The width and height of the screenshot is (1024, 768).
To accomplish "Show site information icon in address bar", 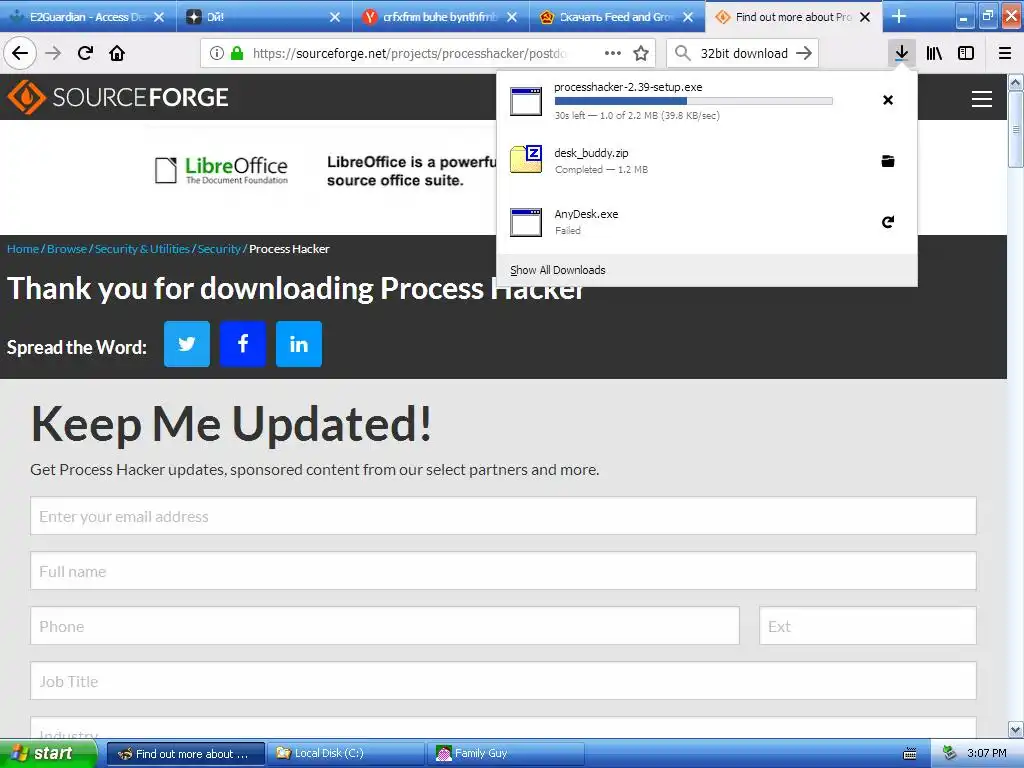I will (x=217, y=53).
